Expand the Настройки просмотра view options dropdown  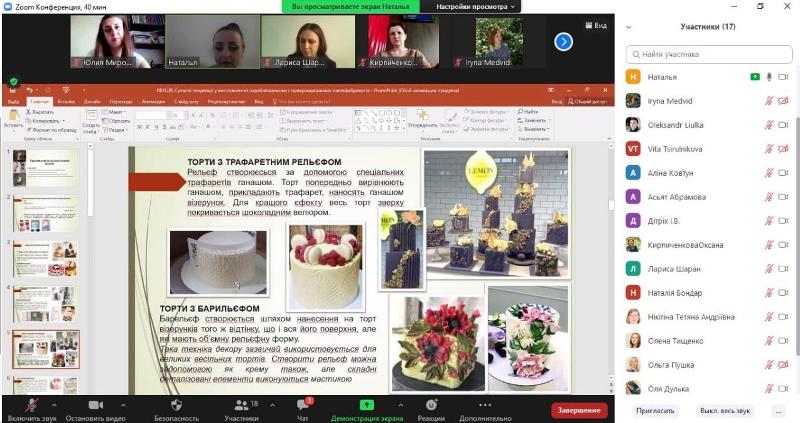coord(475,7)
